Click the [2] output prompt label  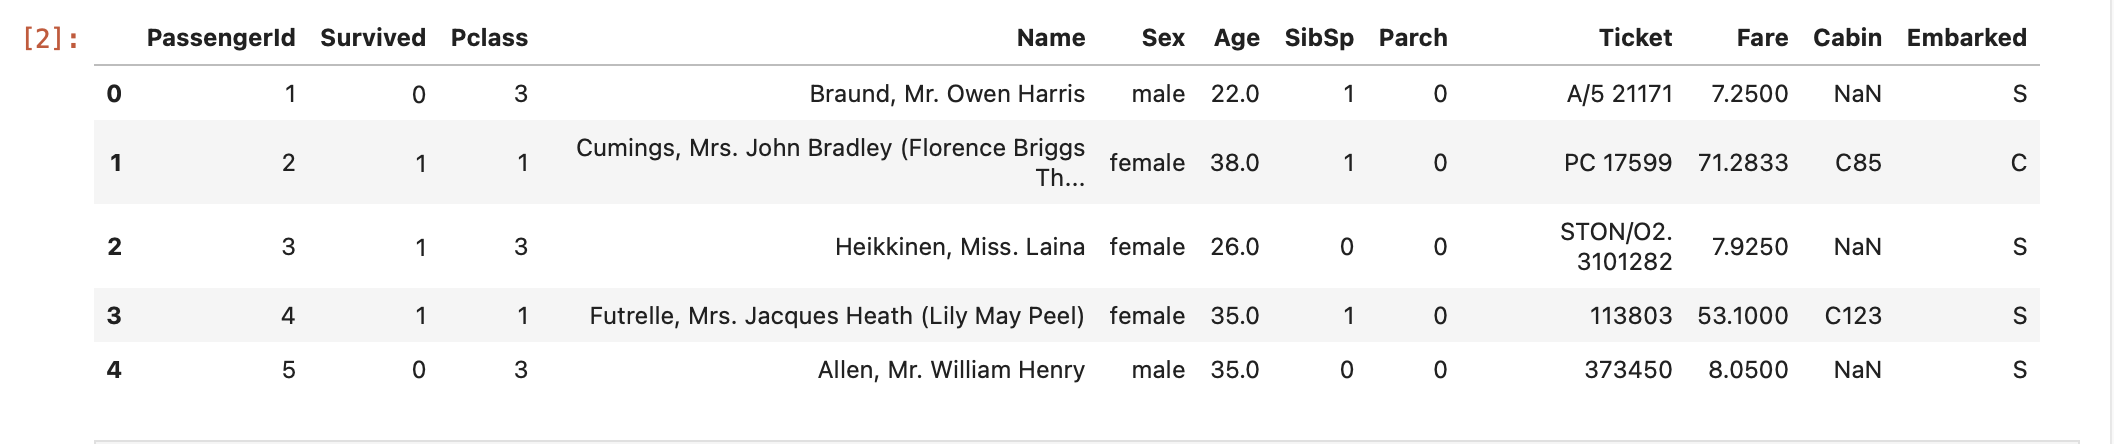(x=51, y=39)
